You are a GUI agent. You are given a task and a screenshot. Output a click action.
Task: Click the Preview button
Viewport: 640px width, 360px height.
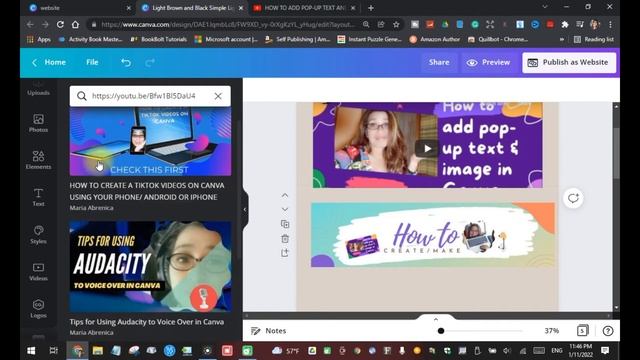(488, 62)
